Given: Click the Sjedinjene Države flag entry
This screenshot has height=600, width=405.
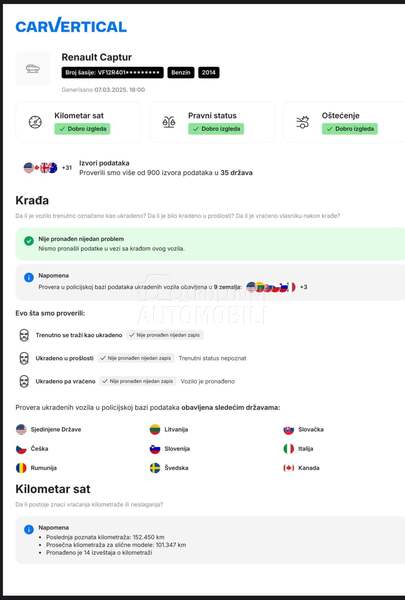Looking at the screenshot, I should pyautogui.click(x=49, y=429).
